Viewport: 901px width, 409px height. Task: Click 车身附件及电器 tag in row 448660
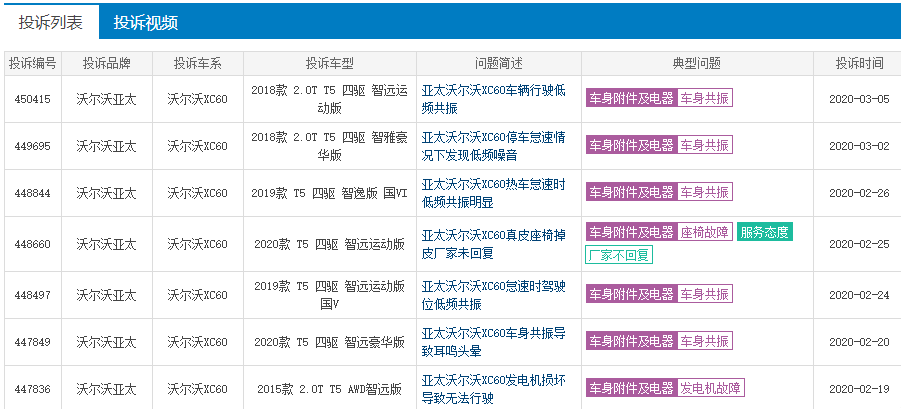point(632,232)
